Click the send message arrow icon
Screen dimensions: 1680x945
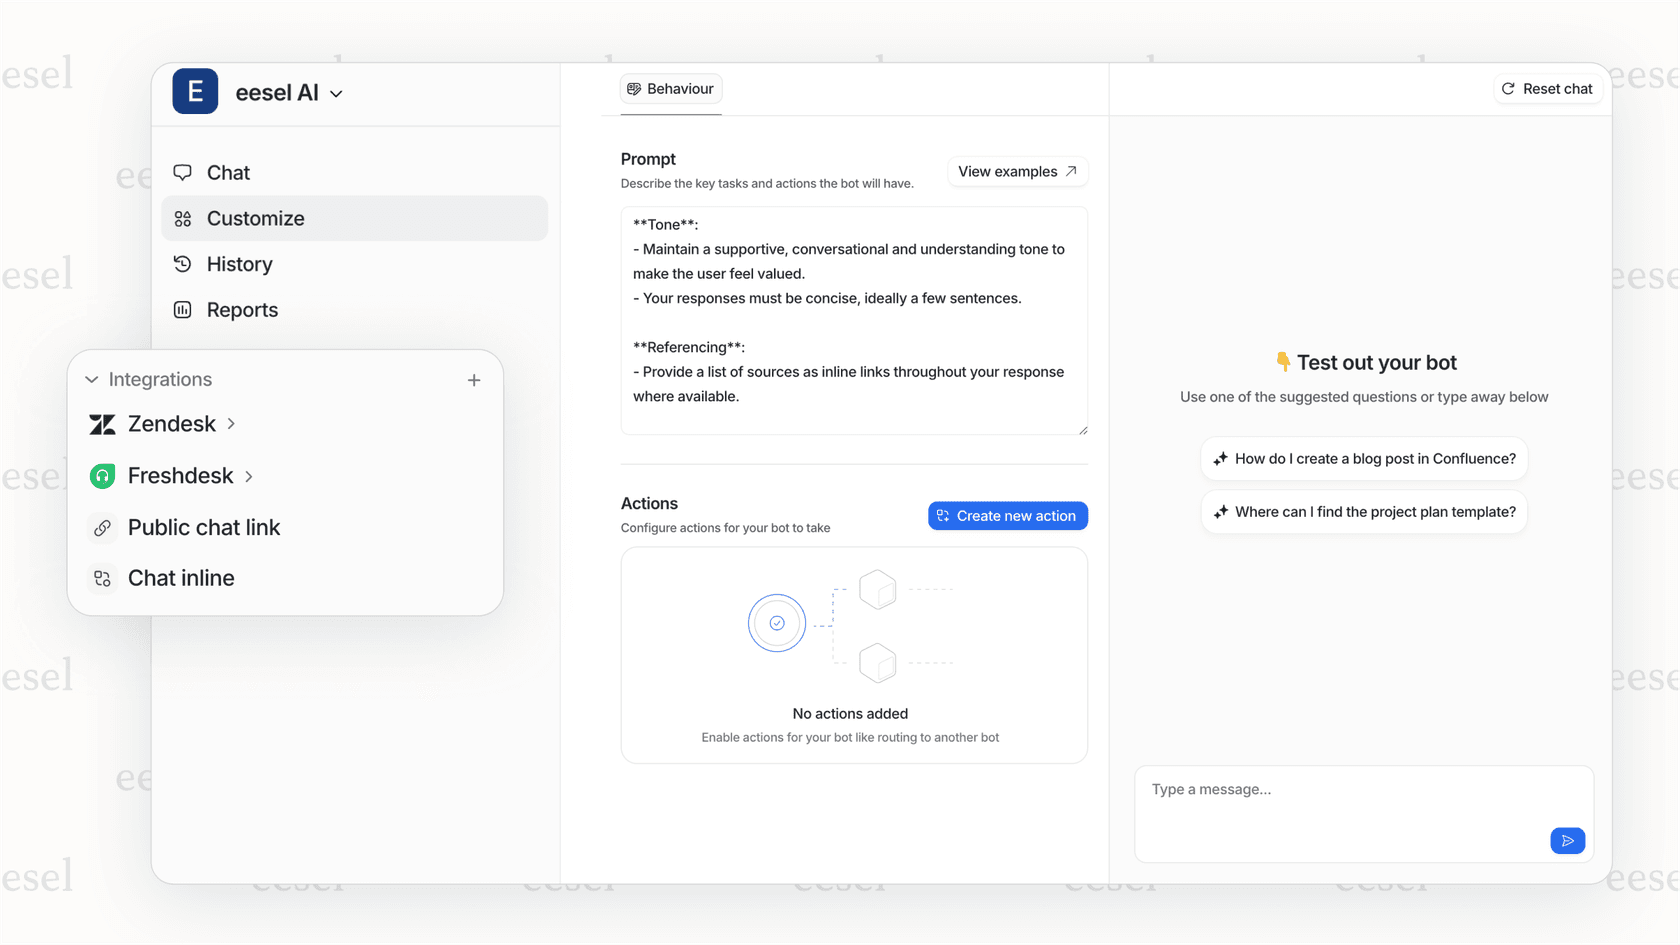pyautogui.click(x=1567, y=841)
